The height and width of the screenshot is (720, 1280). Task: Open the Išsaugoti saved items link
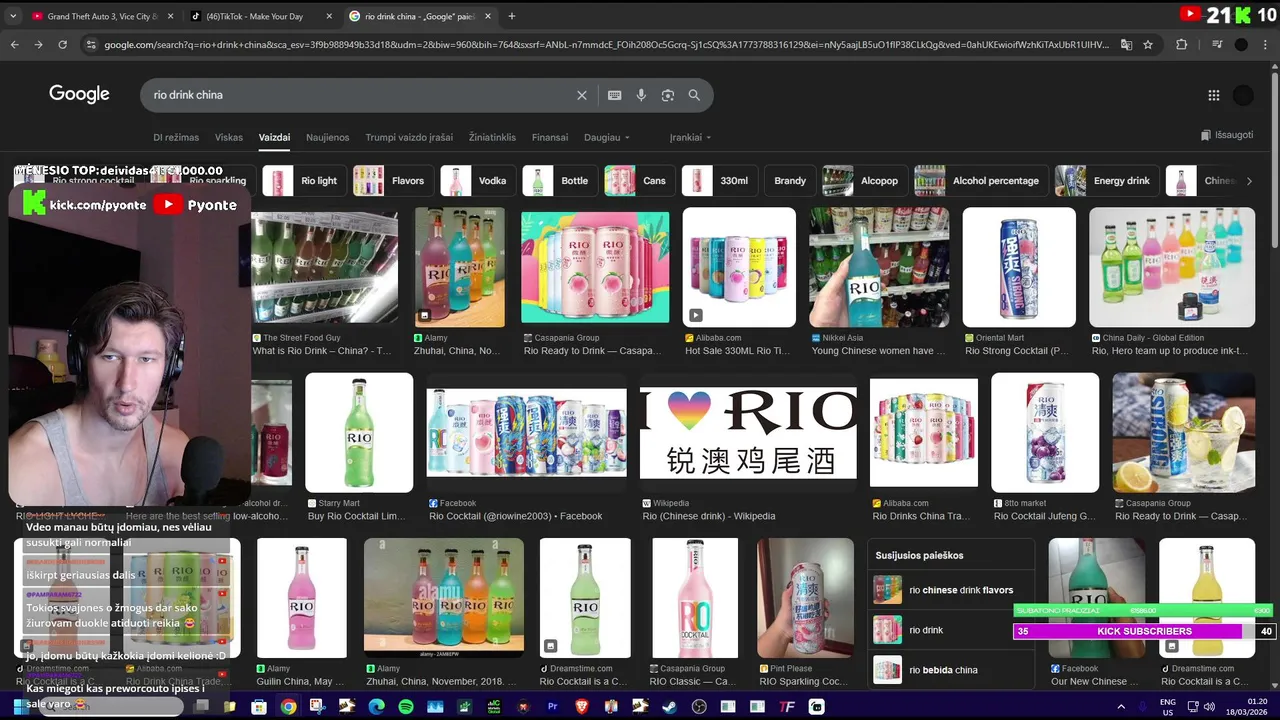(x=1227, y=135)
